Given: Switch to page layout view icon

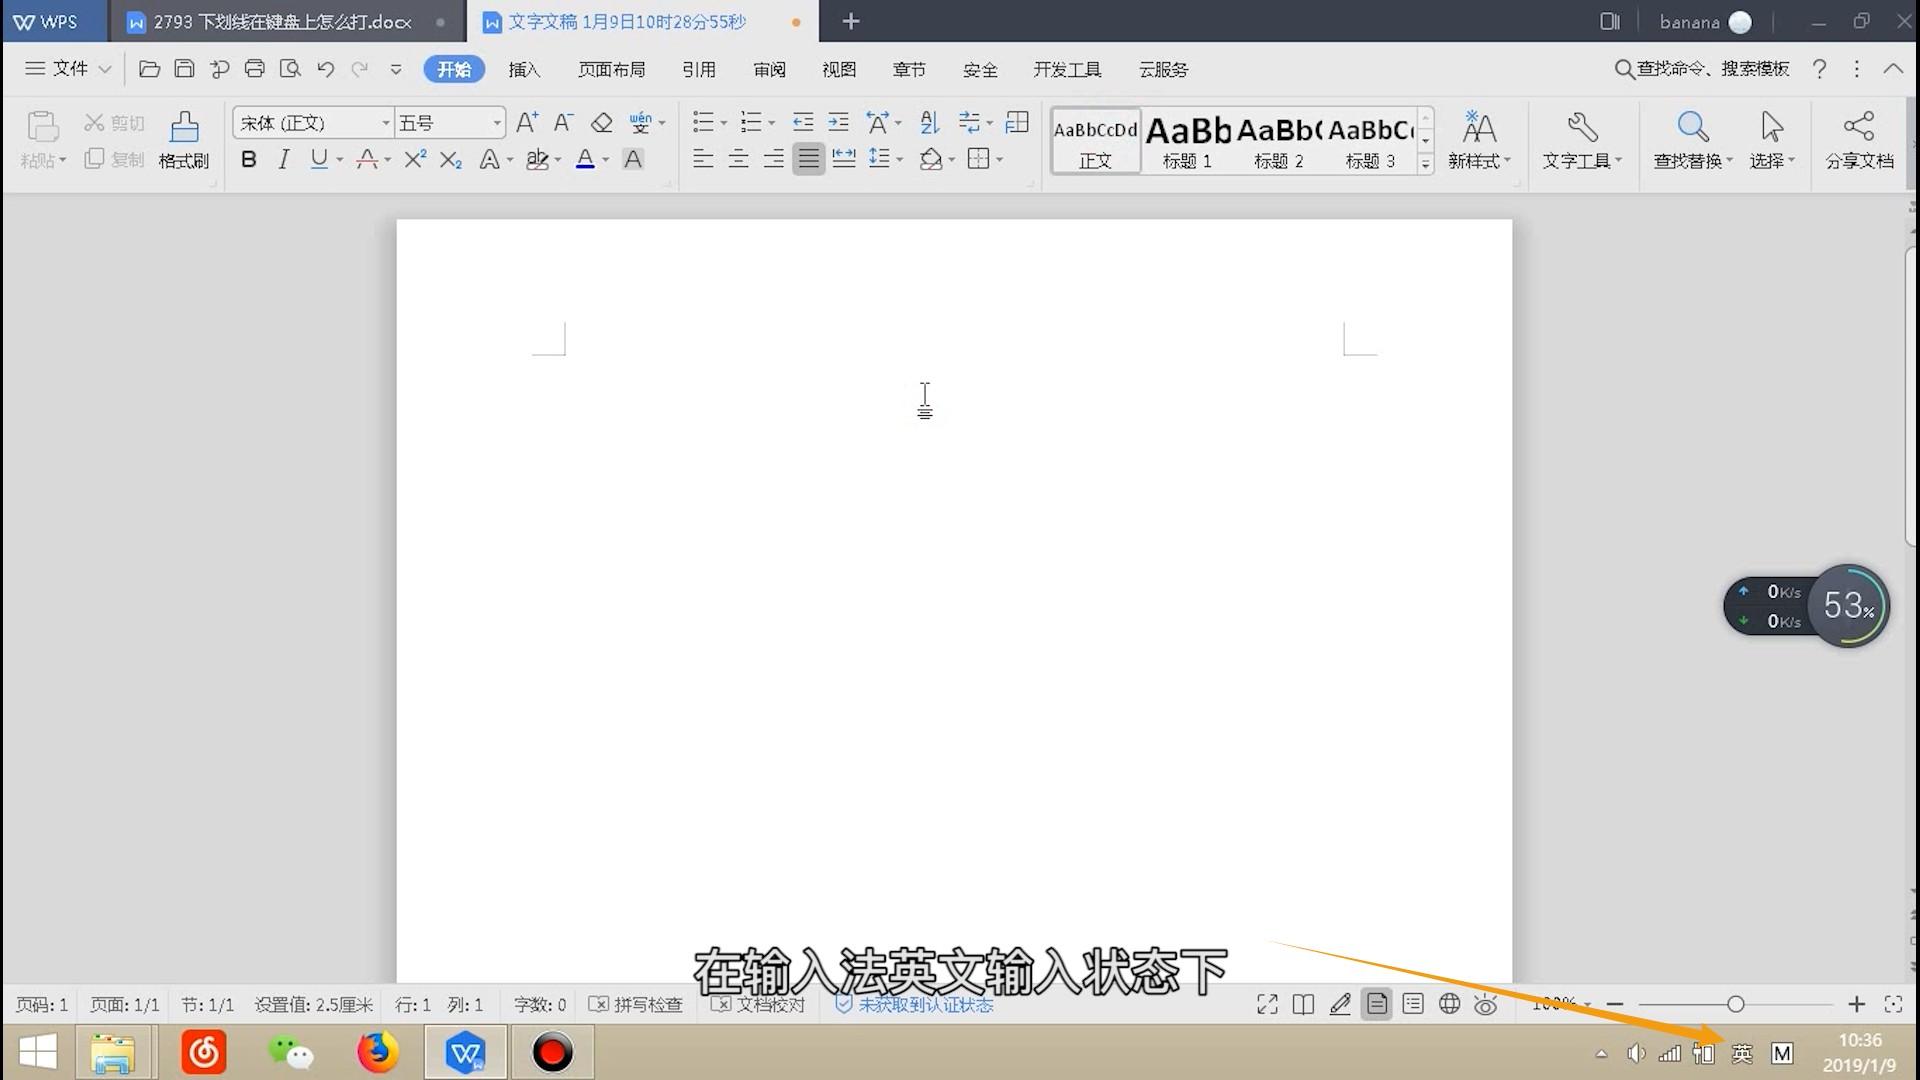Looking at the screenshot, I should pyautogui.click(x=1377, y=1004).
